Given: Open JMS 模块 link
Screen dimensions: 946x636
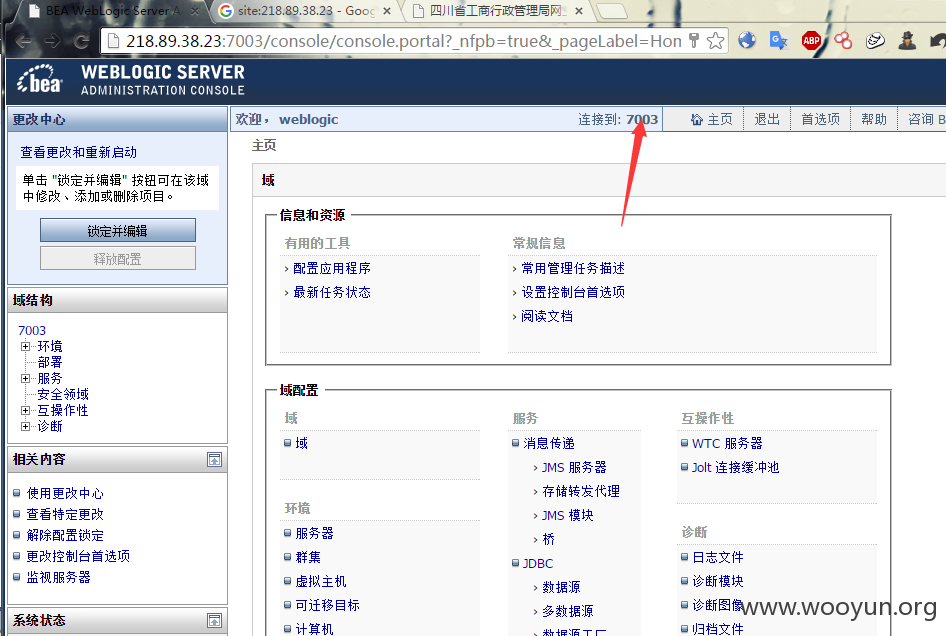Looking at the screenshot, I should tap(568, 515).
